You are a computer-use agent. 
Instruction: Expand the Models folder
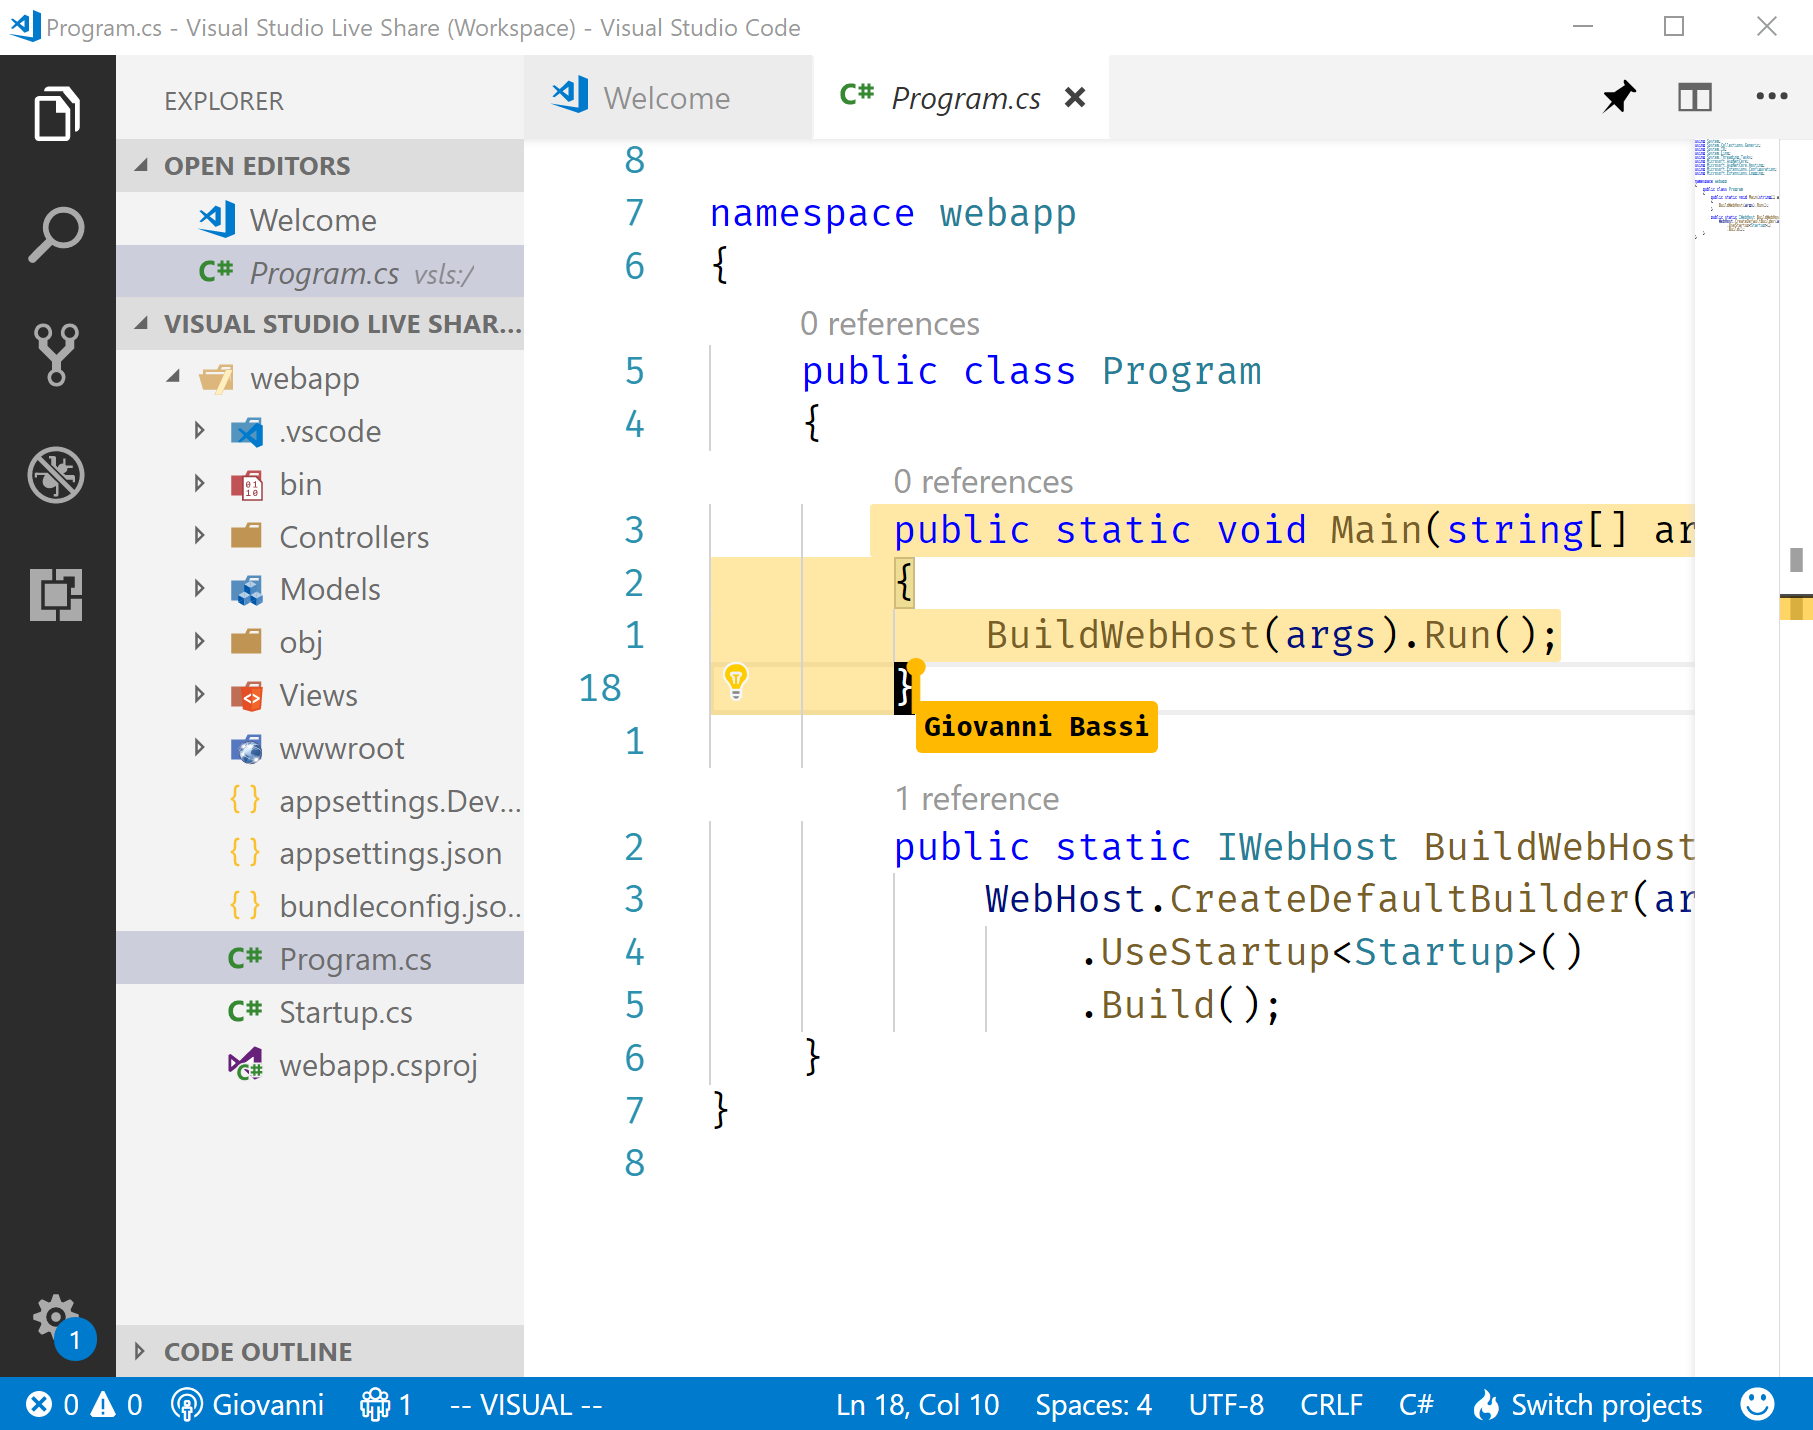point(199,589)
